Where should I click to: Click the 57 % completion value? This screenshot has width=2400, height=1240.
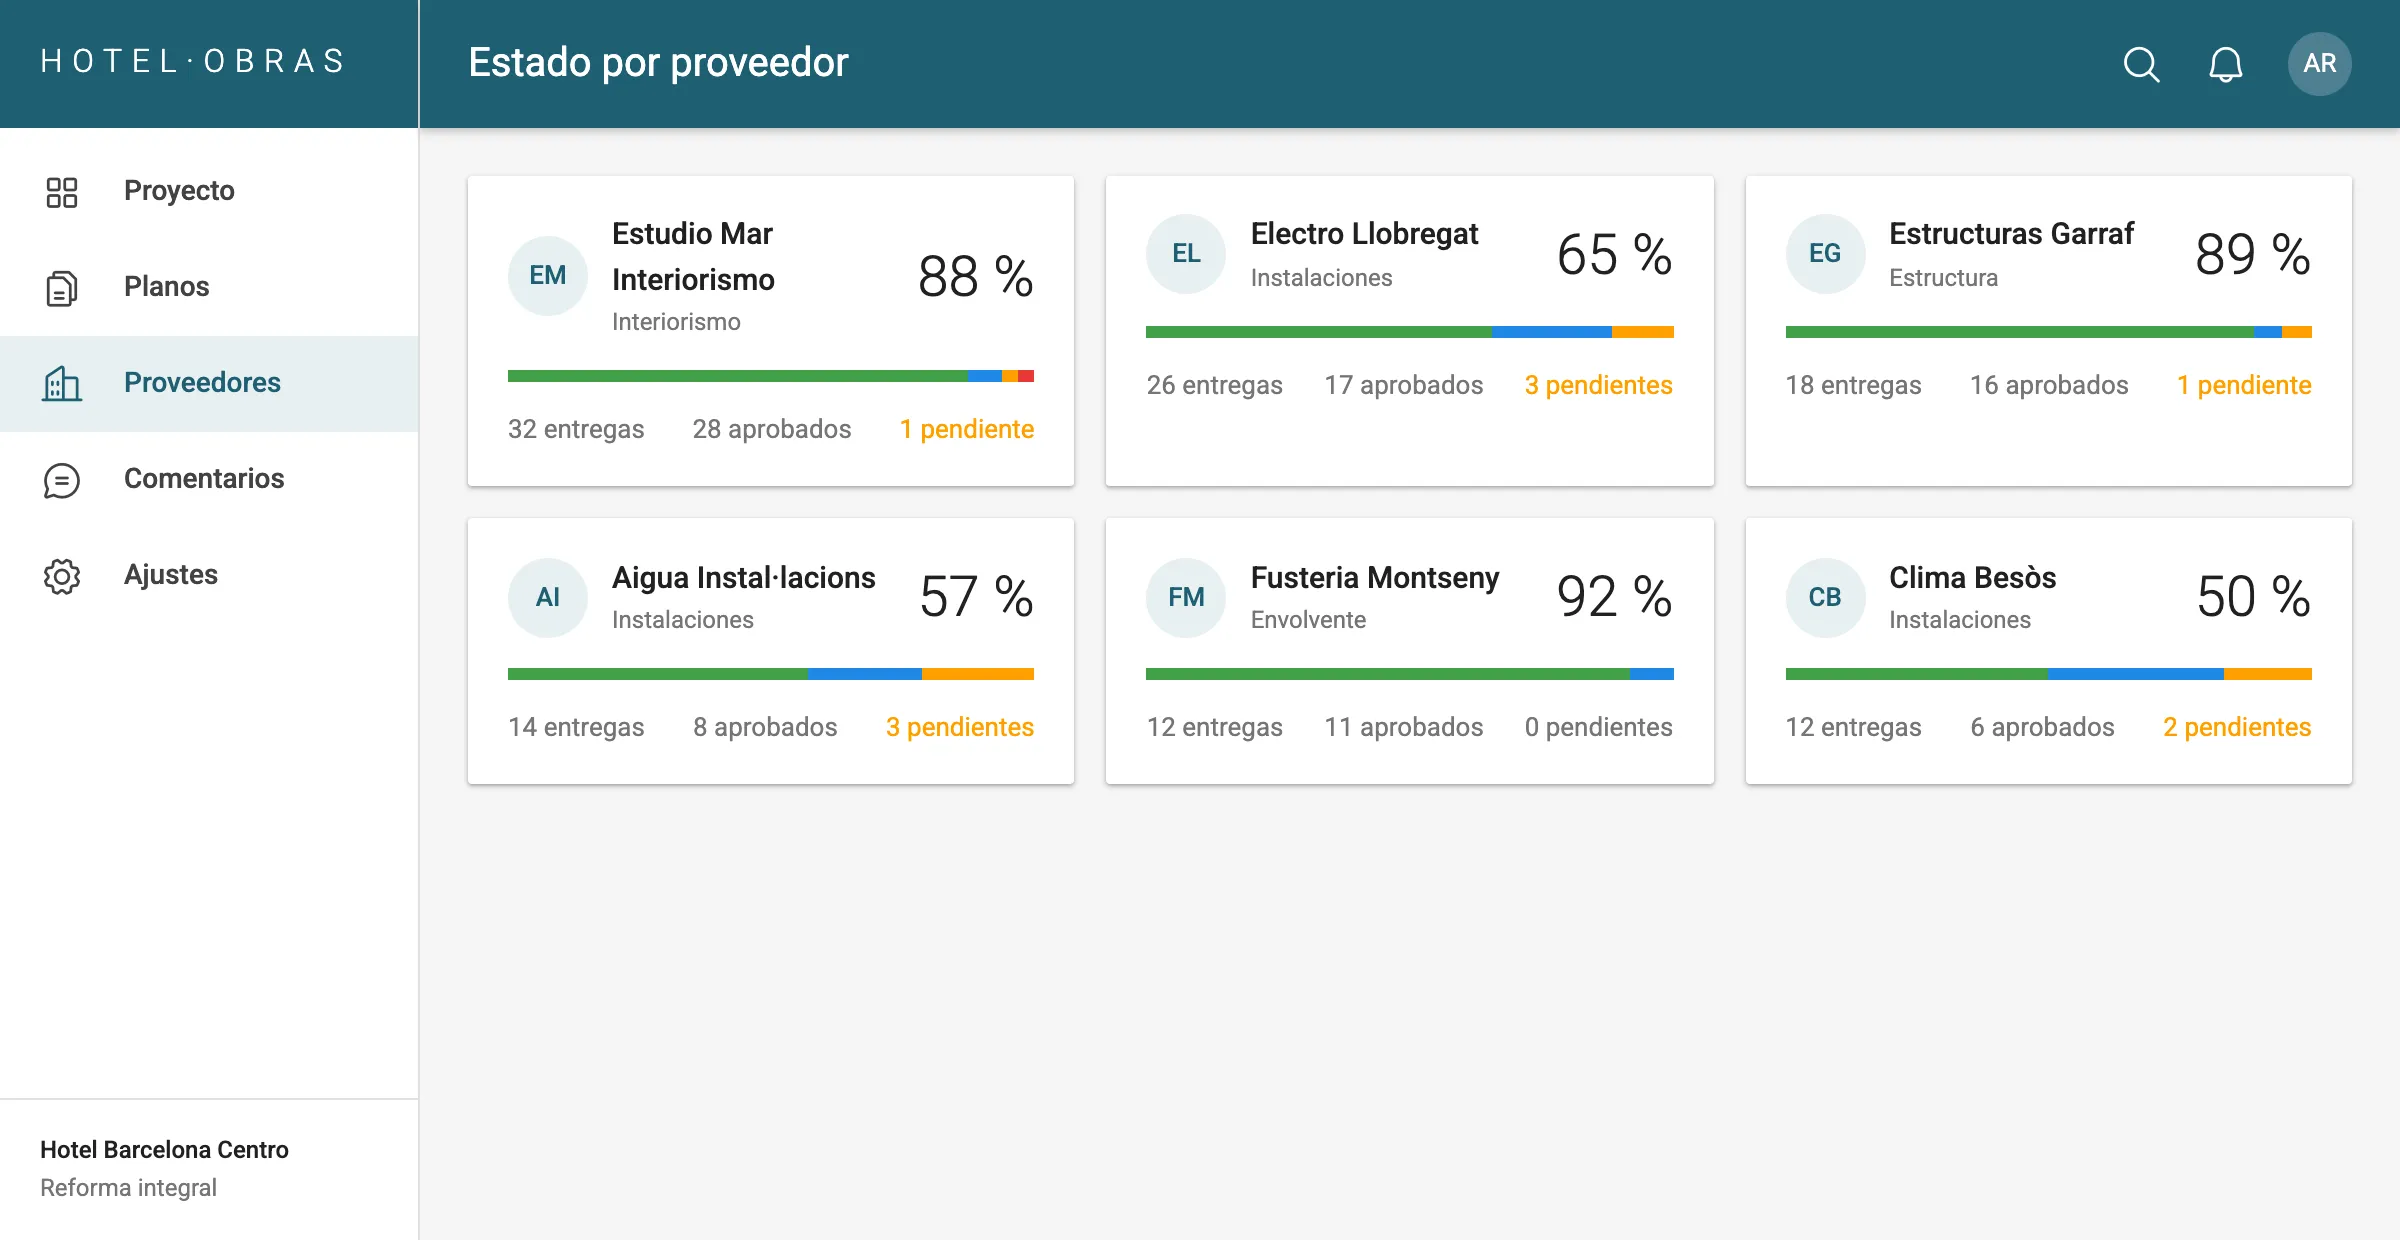tap(976, 597)
